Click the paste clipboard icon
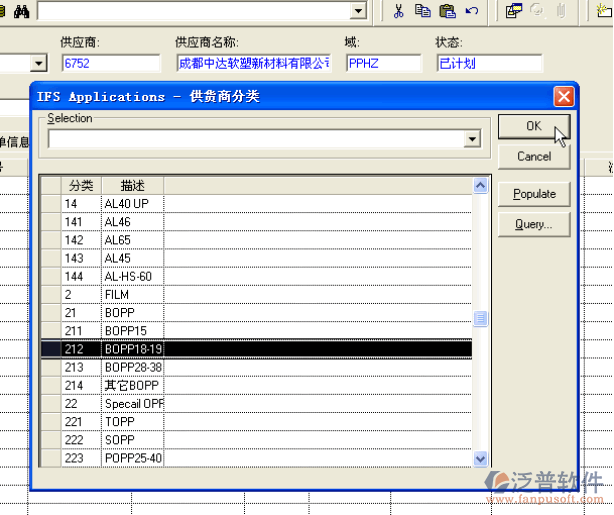 coord(447,11)
